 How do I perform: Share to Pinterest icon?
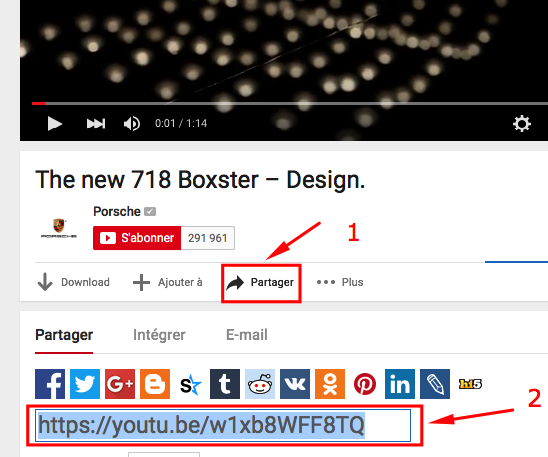(365, 384)
